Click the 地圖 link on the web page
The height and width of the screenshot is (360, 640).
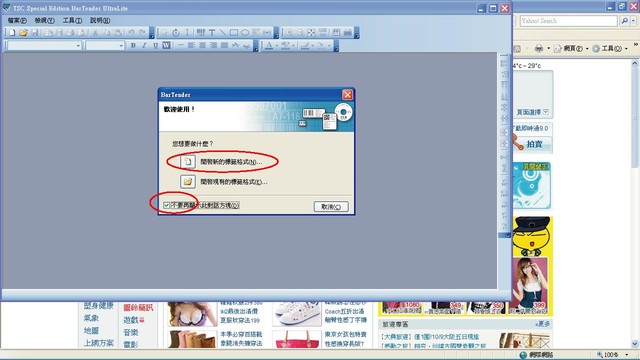click(x=91, y=330)
